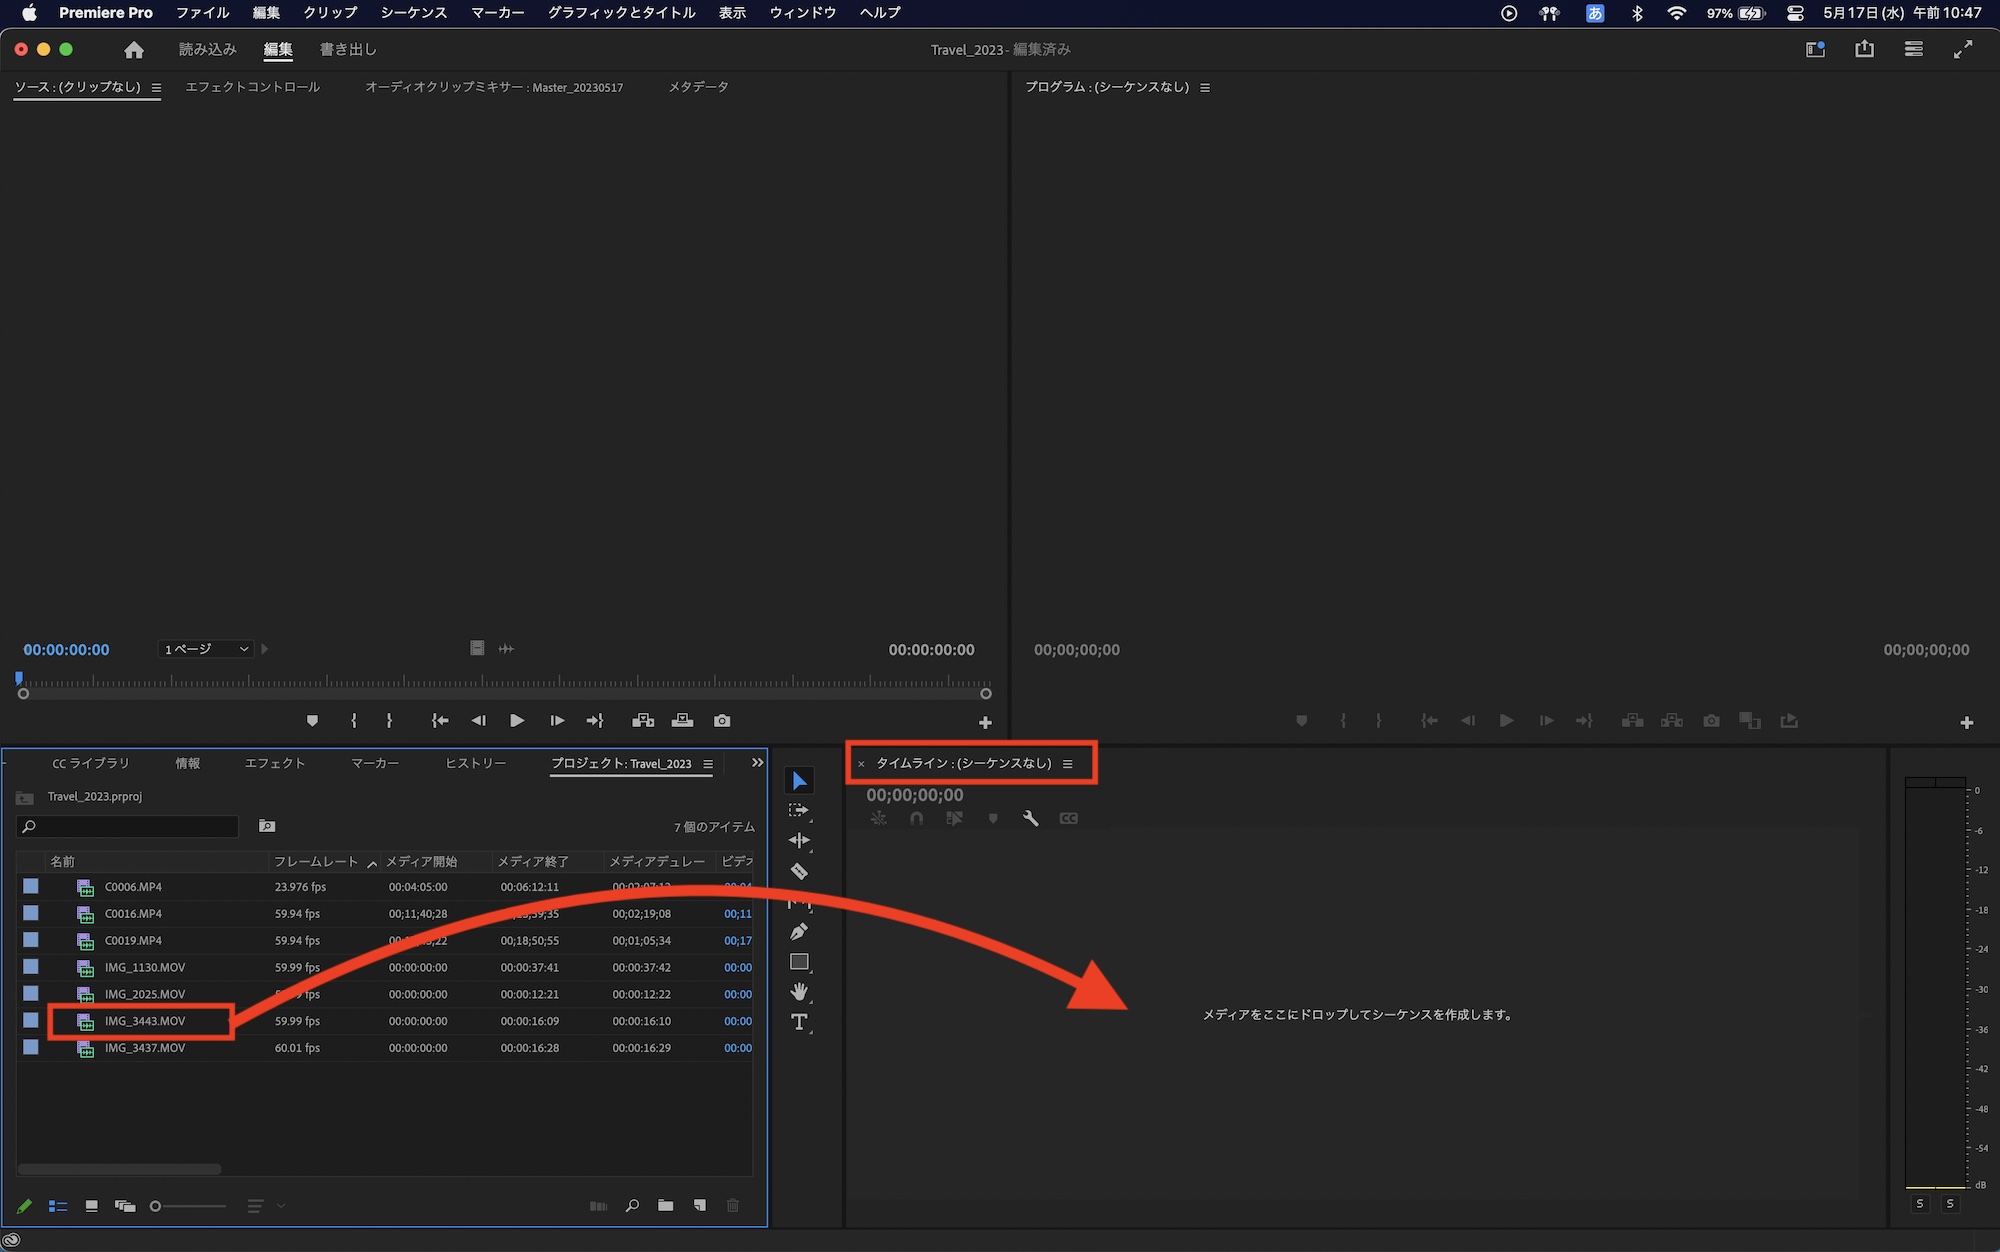This screenshot has width=2000, height=1252.
Task: Select the Razor tool
Action: click(799, 871)
